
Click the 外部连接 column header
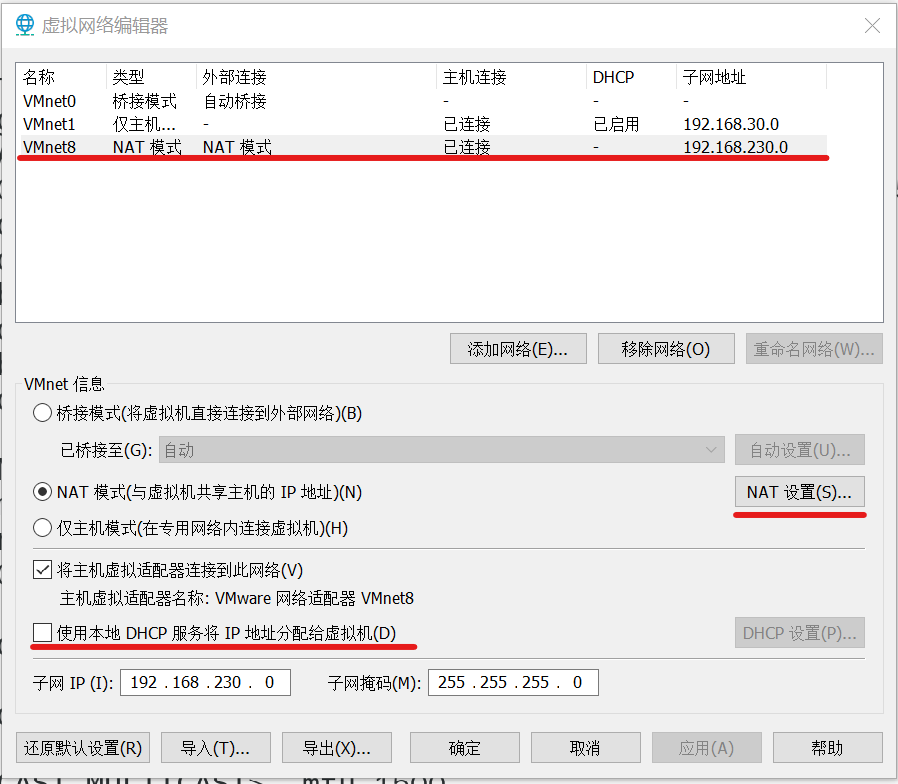pyautogui.click(x=317, y=77)
